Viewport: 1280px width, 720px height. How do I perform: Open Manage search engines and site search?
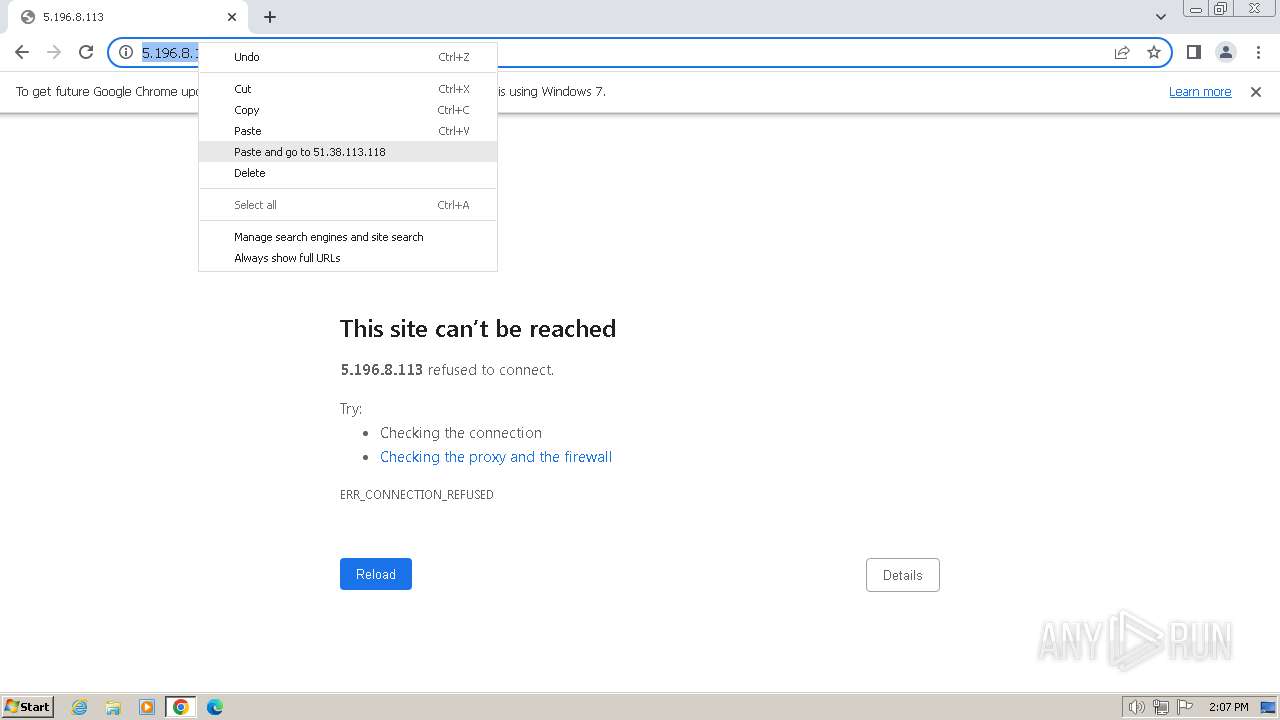(x=348, y=237)
